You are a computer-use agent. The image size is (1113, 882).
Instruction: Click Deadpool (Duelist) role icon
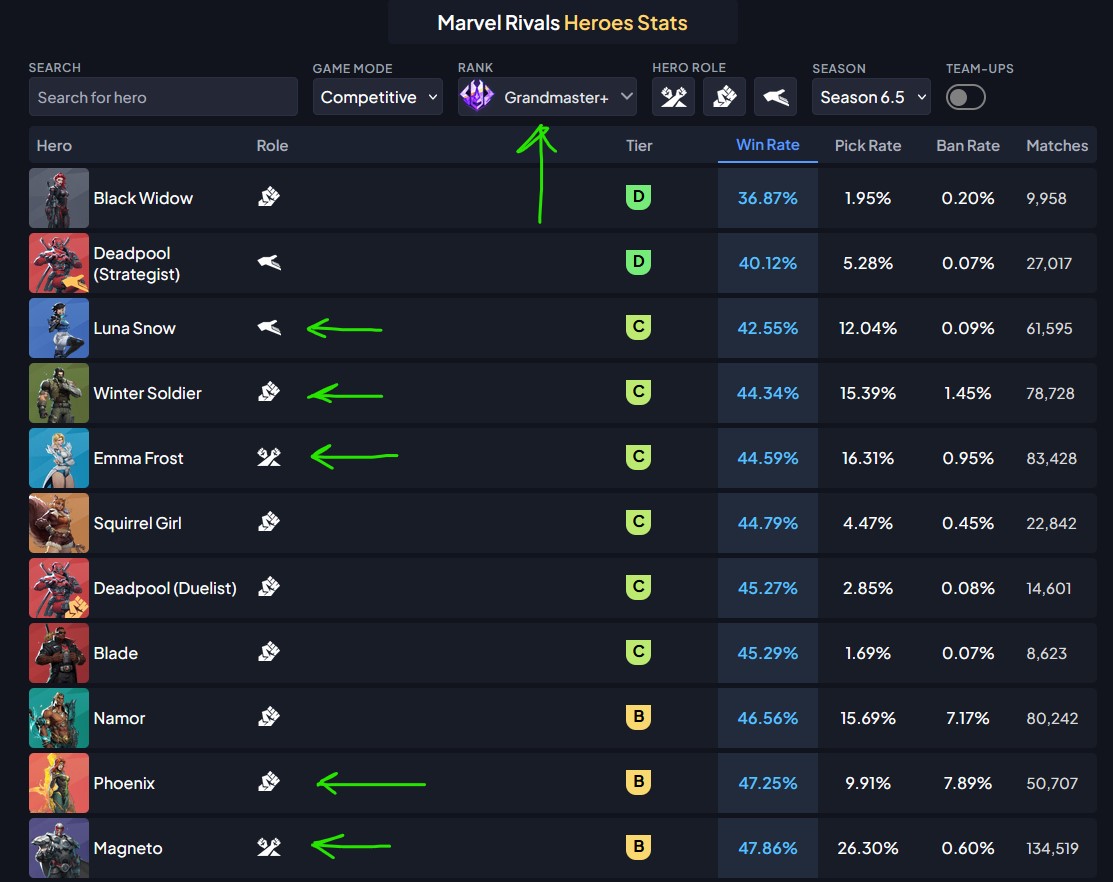point(269,587)
